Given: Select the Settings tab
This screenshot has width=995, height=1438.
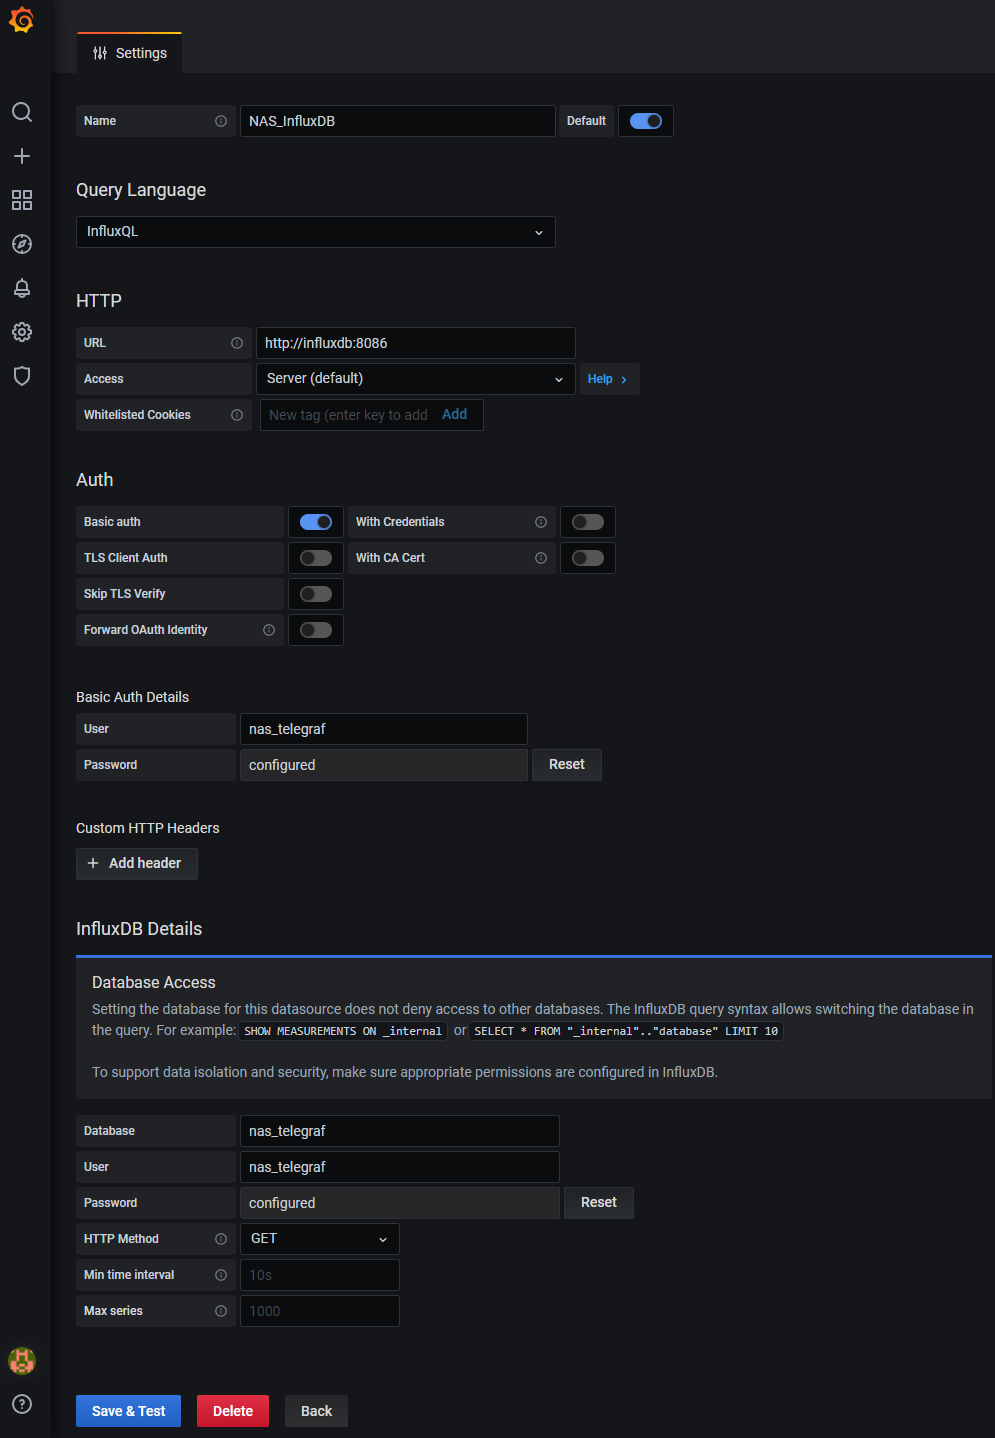Looking at the screenshot, I should click(x=130, y=53).
